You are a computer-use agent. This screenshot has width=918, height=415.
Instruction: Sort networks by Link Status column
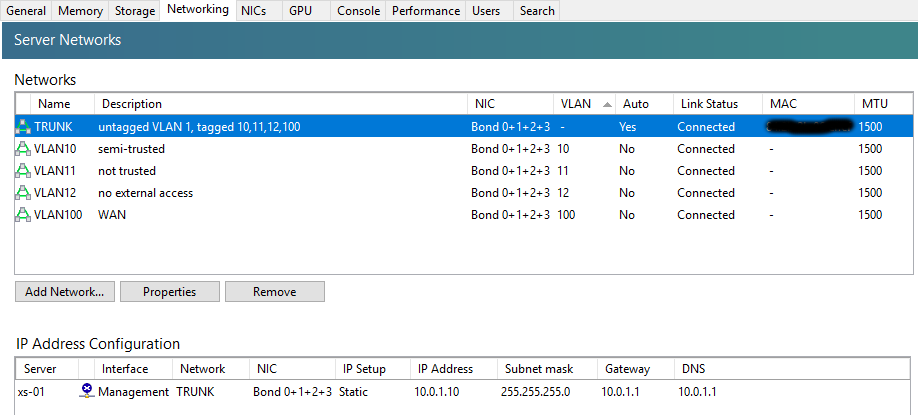coord(709,104)
